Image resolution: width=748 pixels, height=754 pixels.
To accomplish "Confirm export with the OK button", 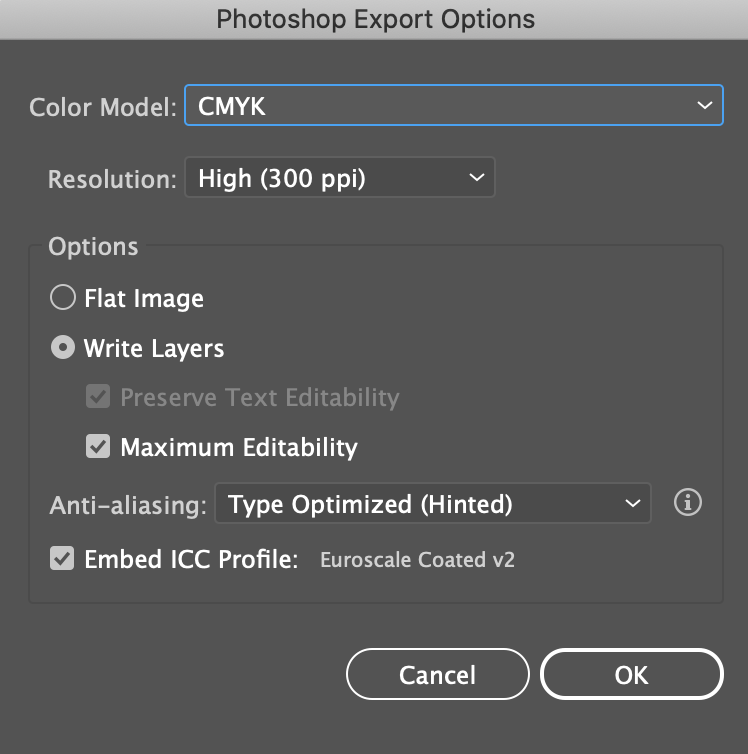I will click(x=631, y=675).
